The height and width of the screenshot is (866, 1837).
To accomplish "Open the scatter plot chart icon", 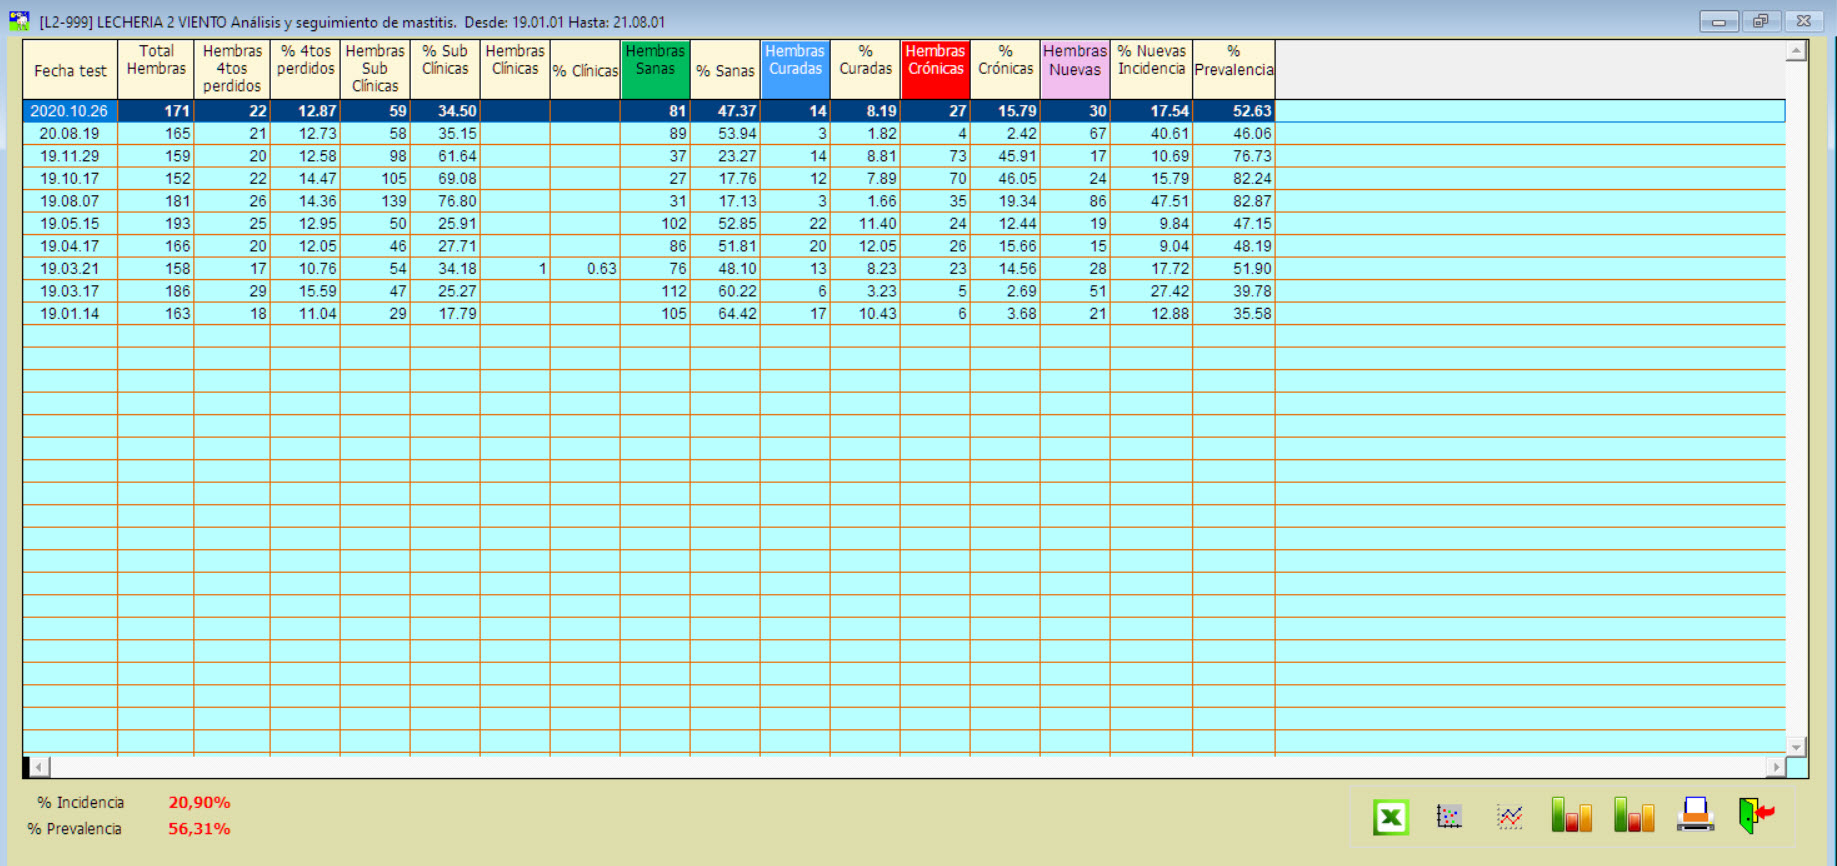I will 1449,817.
